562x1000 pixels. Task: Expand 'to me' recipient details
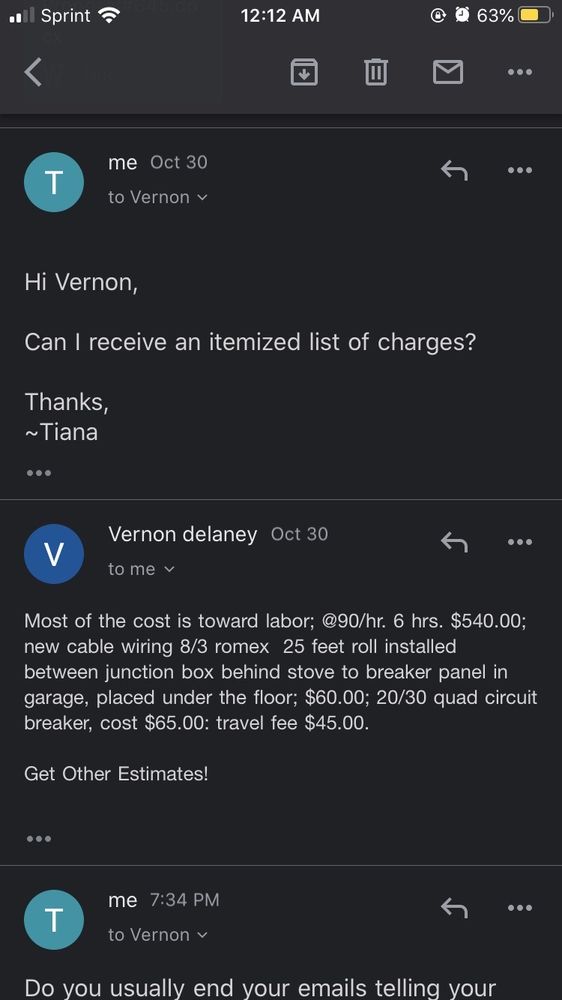pos(141,569)
